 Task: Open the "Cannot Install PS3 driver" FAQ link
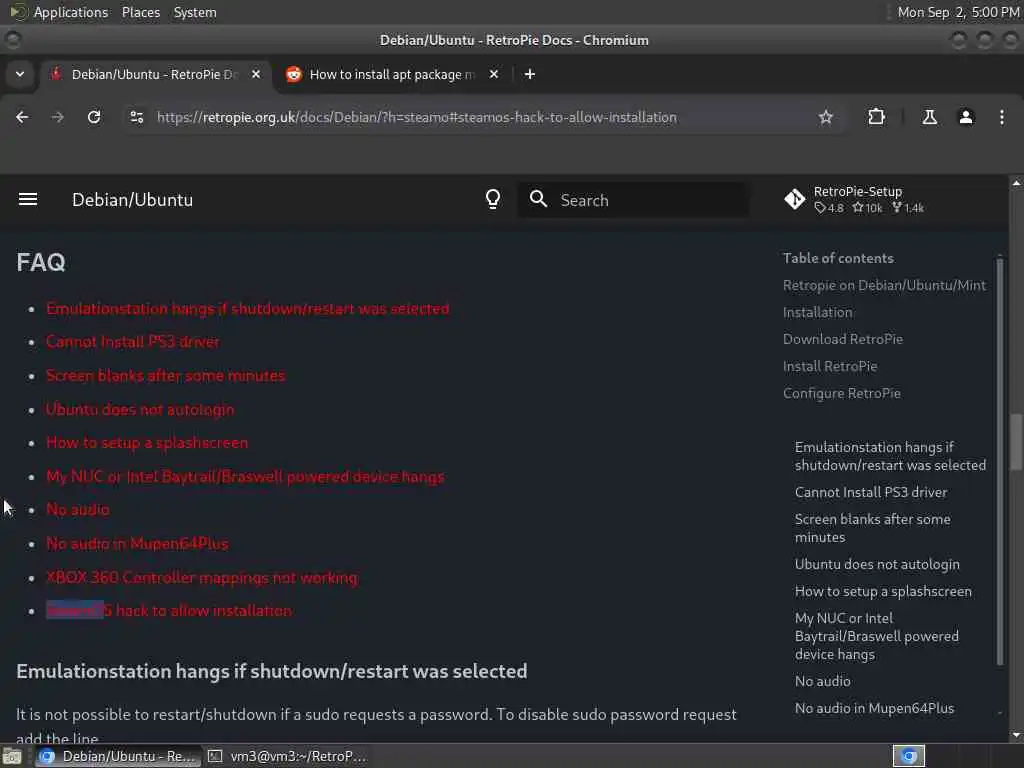(x=133, y=342)
